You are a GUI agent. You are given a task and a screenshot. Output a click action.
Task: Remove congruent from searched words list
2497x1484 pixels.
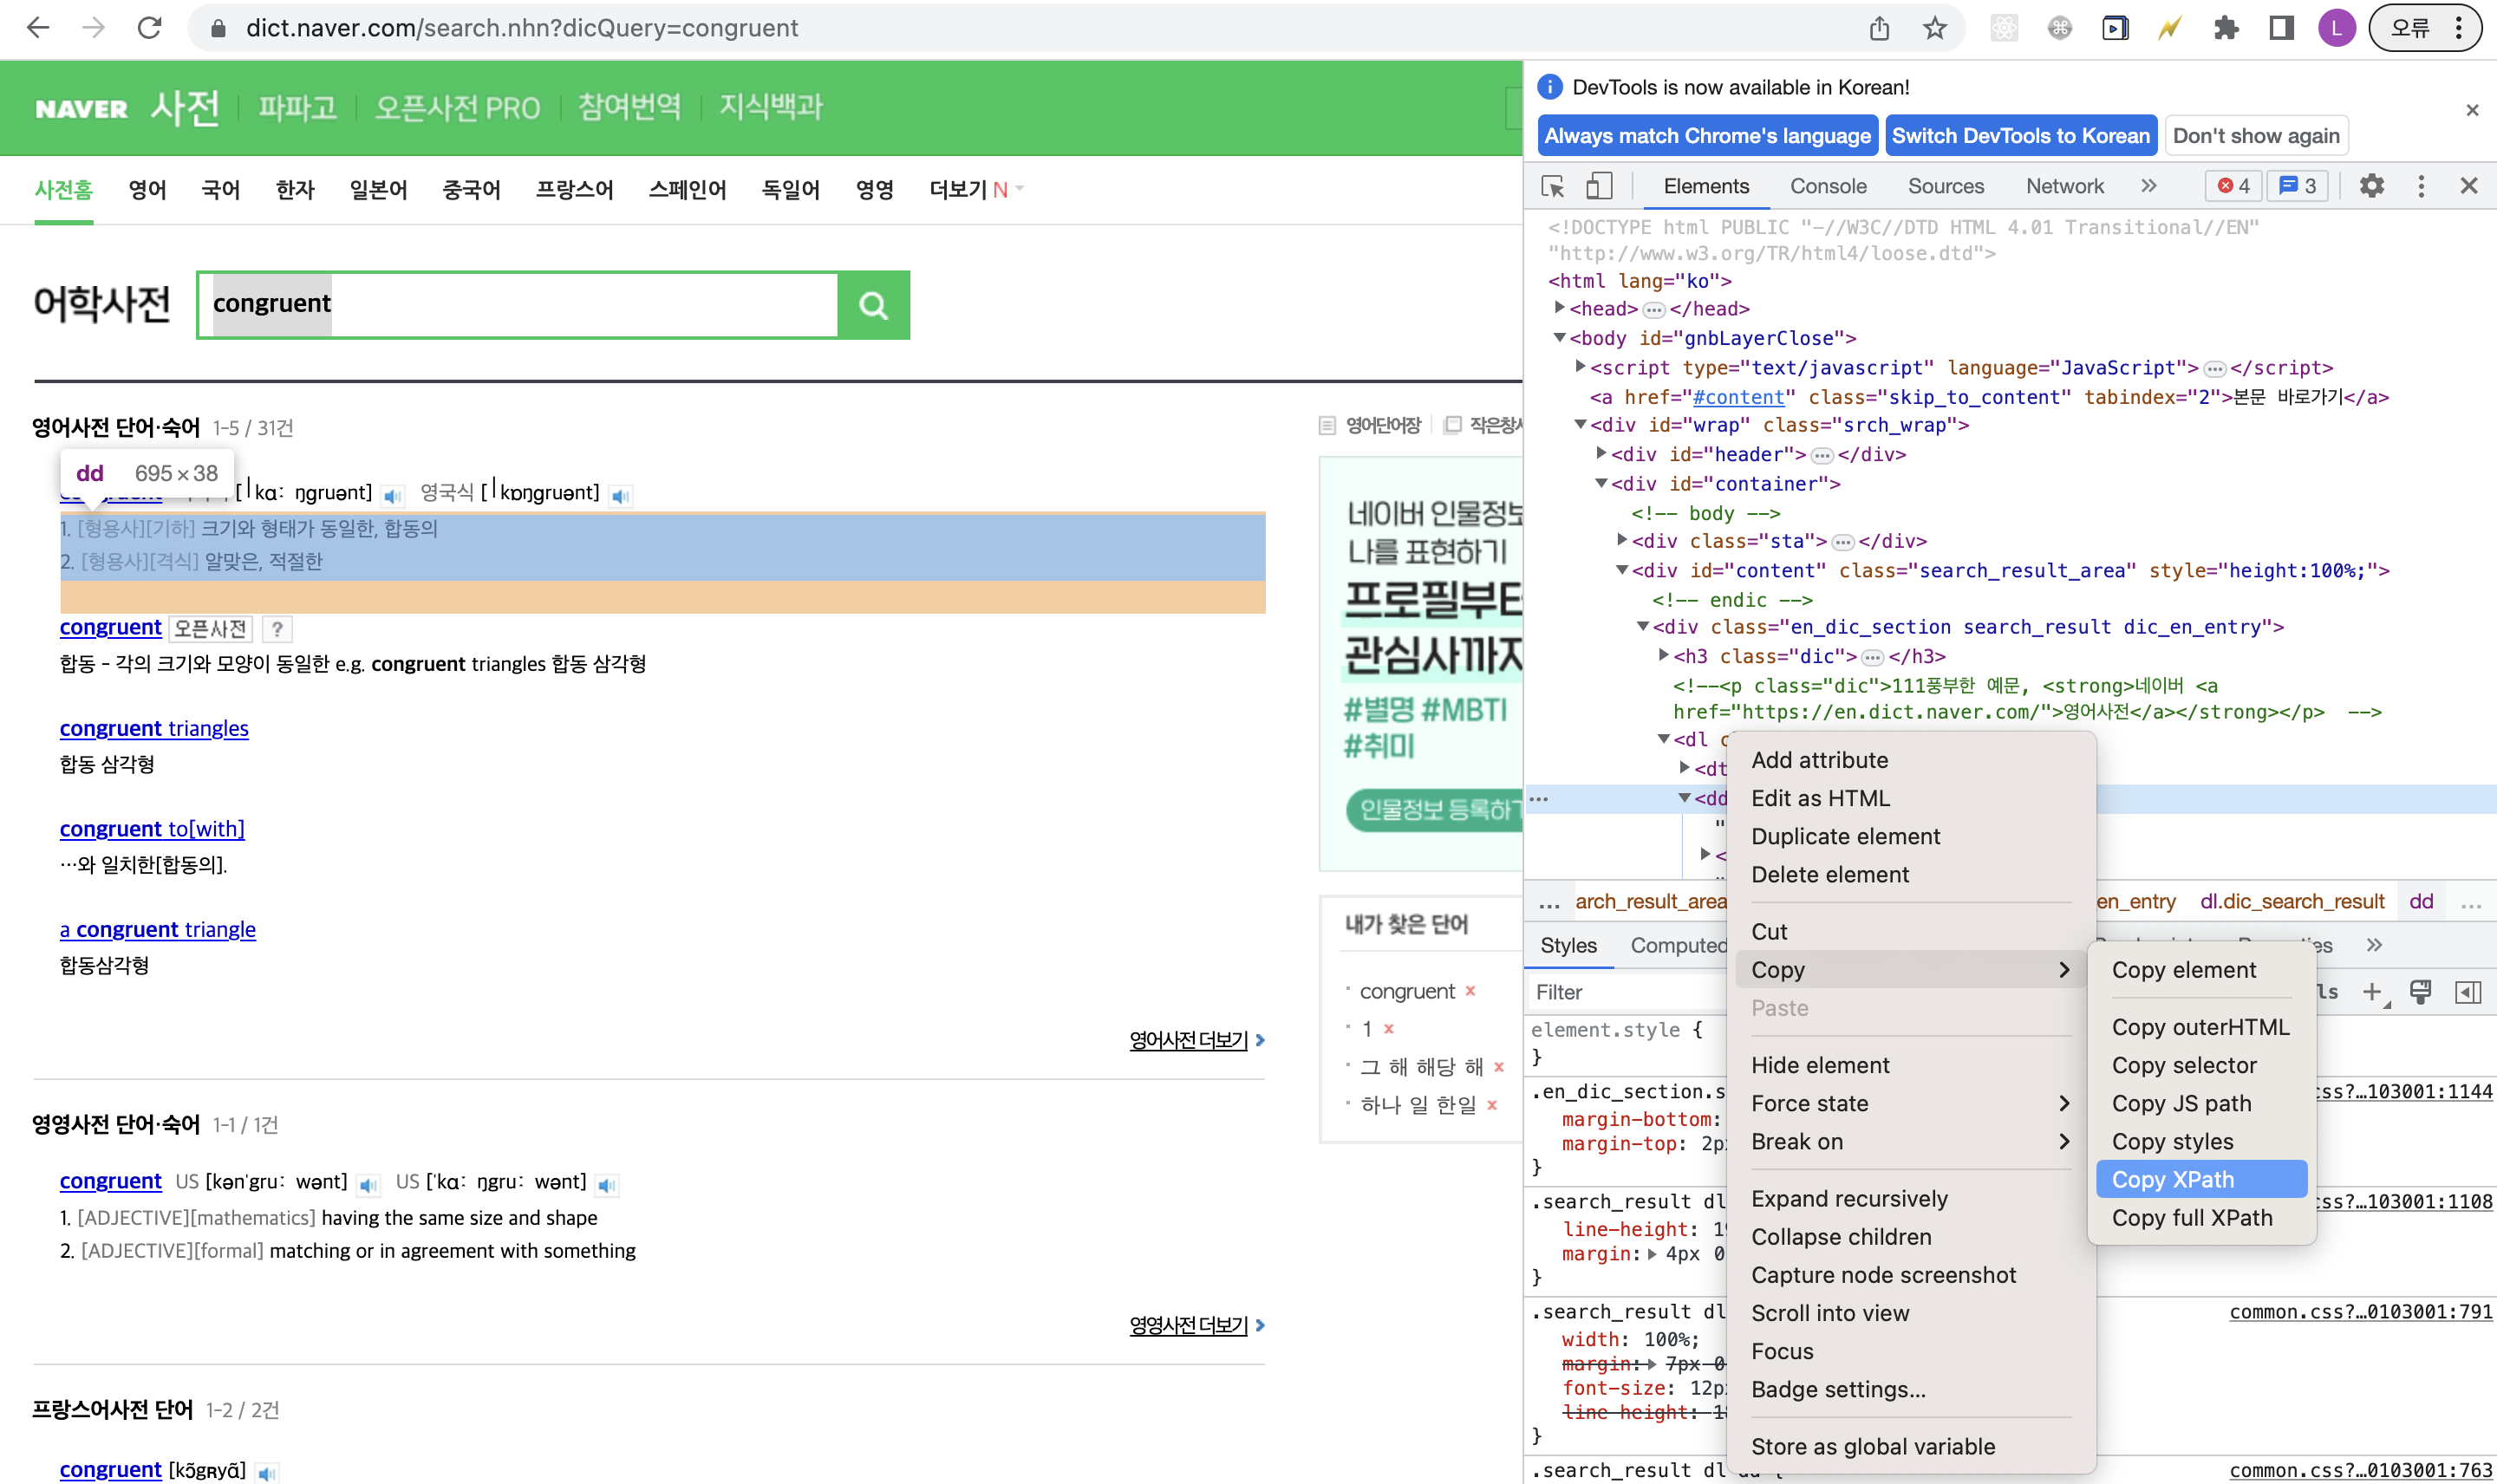tap(1470, 991)
